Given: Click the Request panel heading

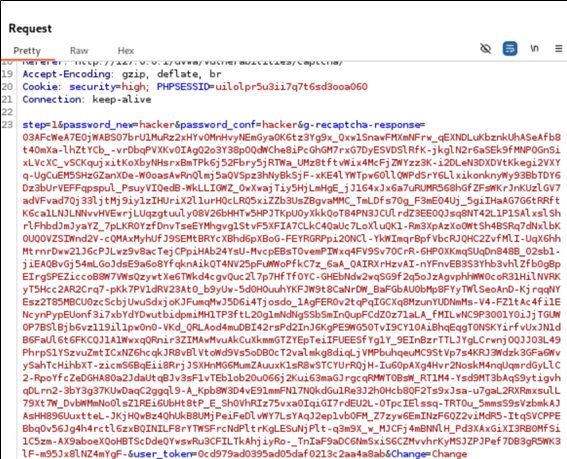Looking at the screenshot, I should (30, 29).
